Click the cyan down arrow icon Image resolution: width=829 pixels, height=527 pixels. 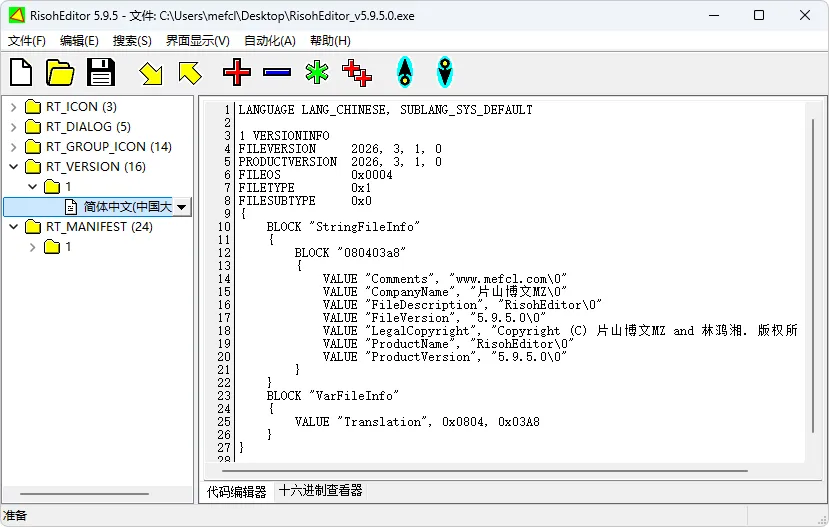[445, 72]
